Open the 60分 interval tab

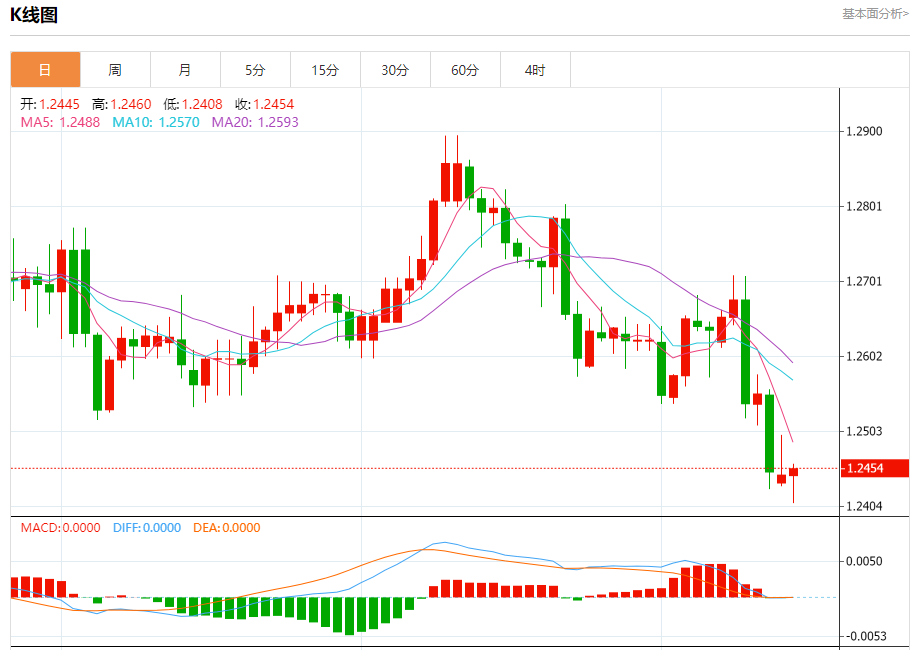coord(465,70)
